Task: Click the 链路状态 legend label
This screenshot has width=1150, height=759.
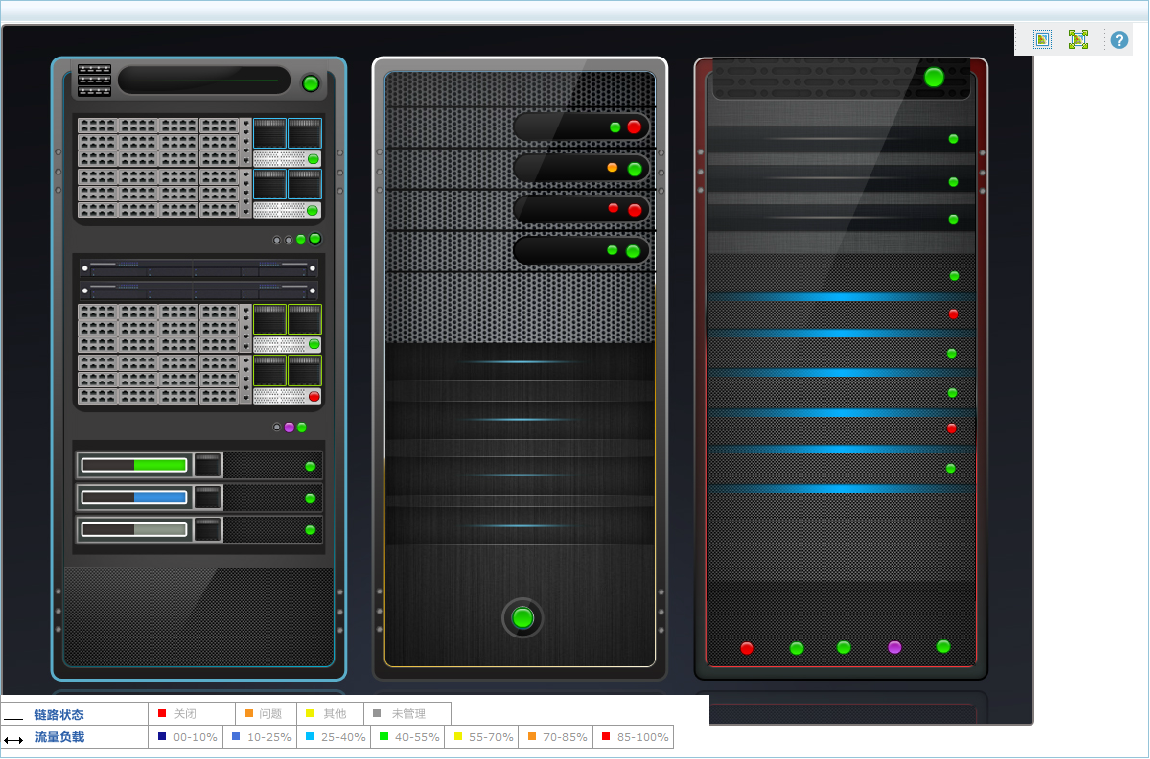Action: (x=59, y=715)
